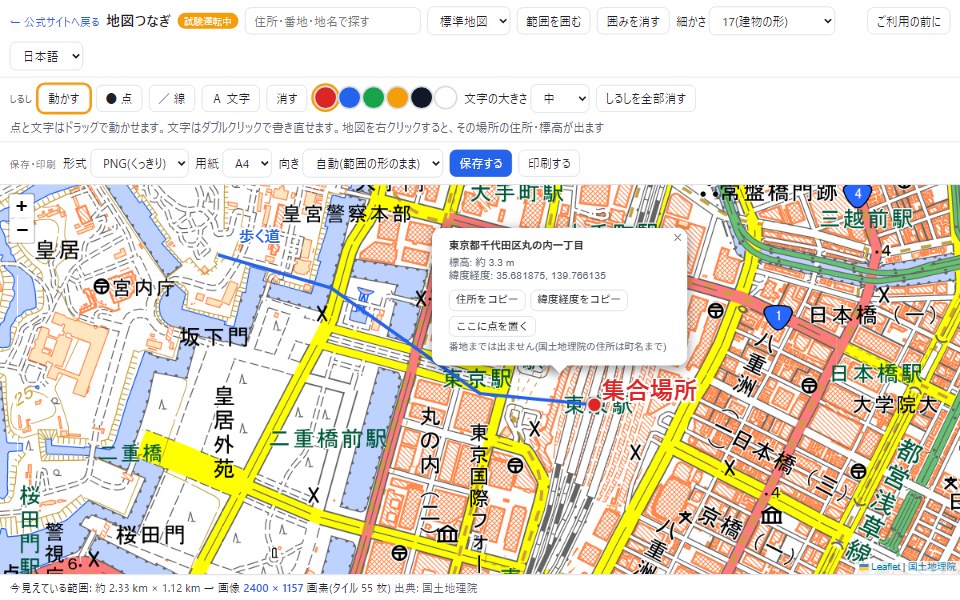Select the 文字 text tool

(231, 99)
